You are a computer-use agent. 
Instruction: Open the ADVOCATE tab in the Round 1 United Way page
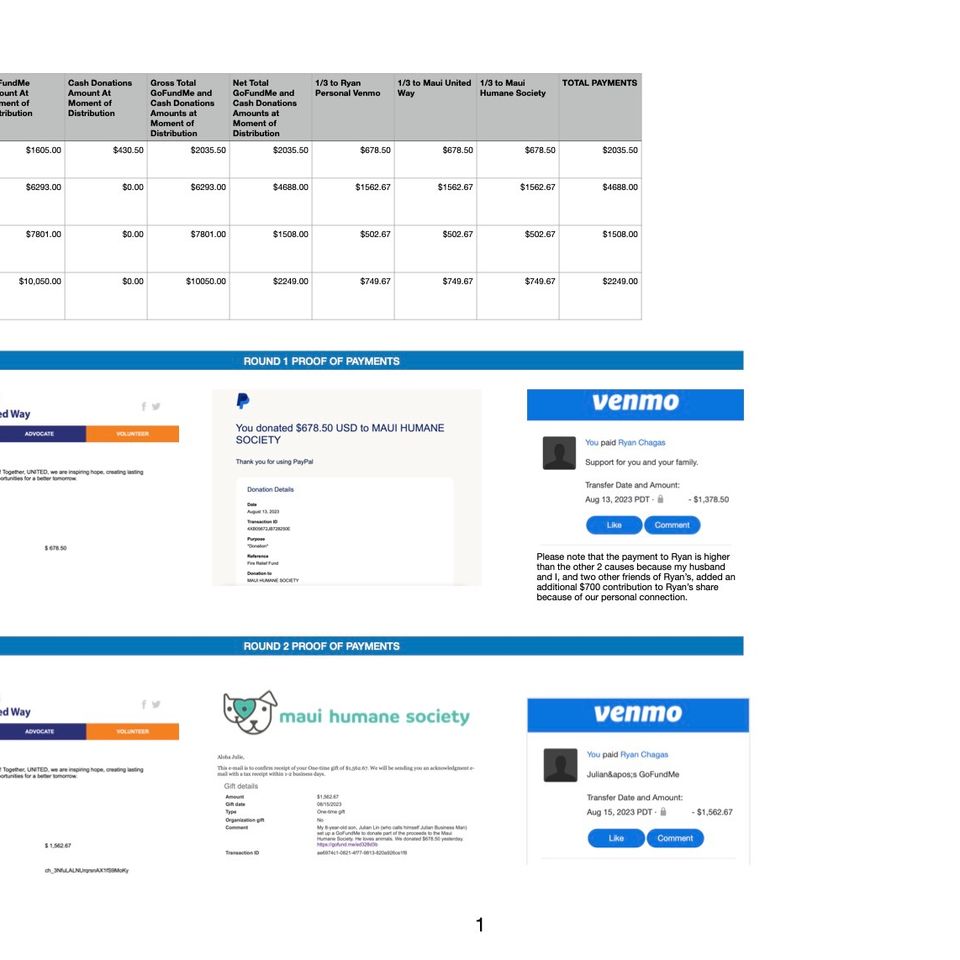[x=43, y=433]
